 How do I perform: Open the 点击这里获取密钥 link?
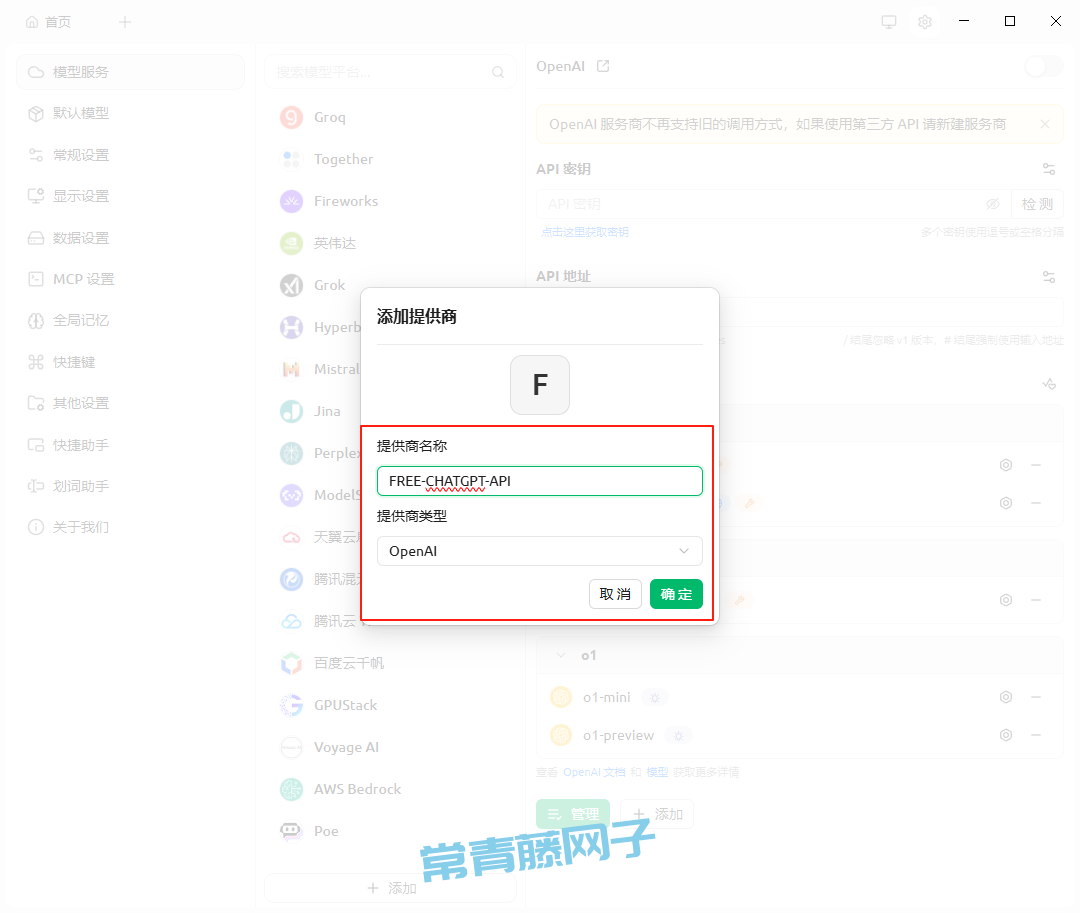coord(585,233)
